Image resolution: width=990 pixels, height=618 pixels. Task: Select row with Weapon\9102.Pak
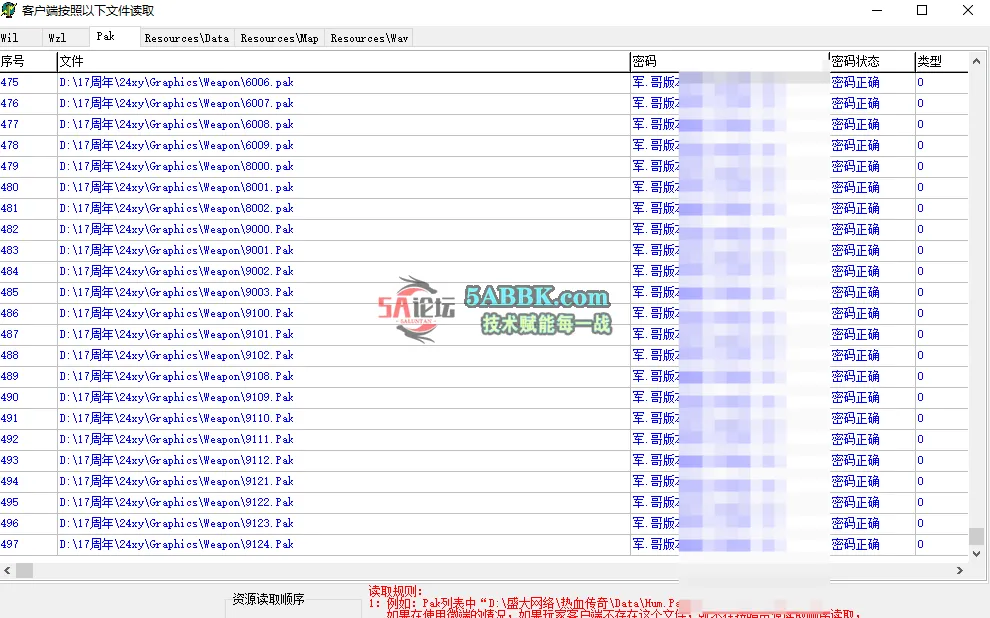point(484,355)
